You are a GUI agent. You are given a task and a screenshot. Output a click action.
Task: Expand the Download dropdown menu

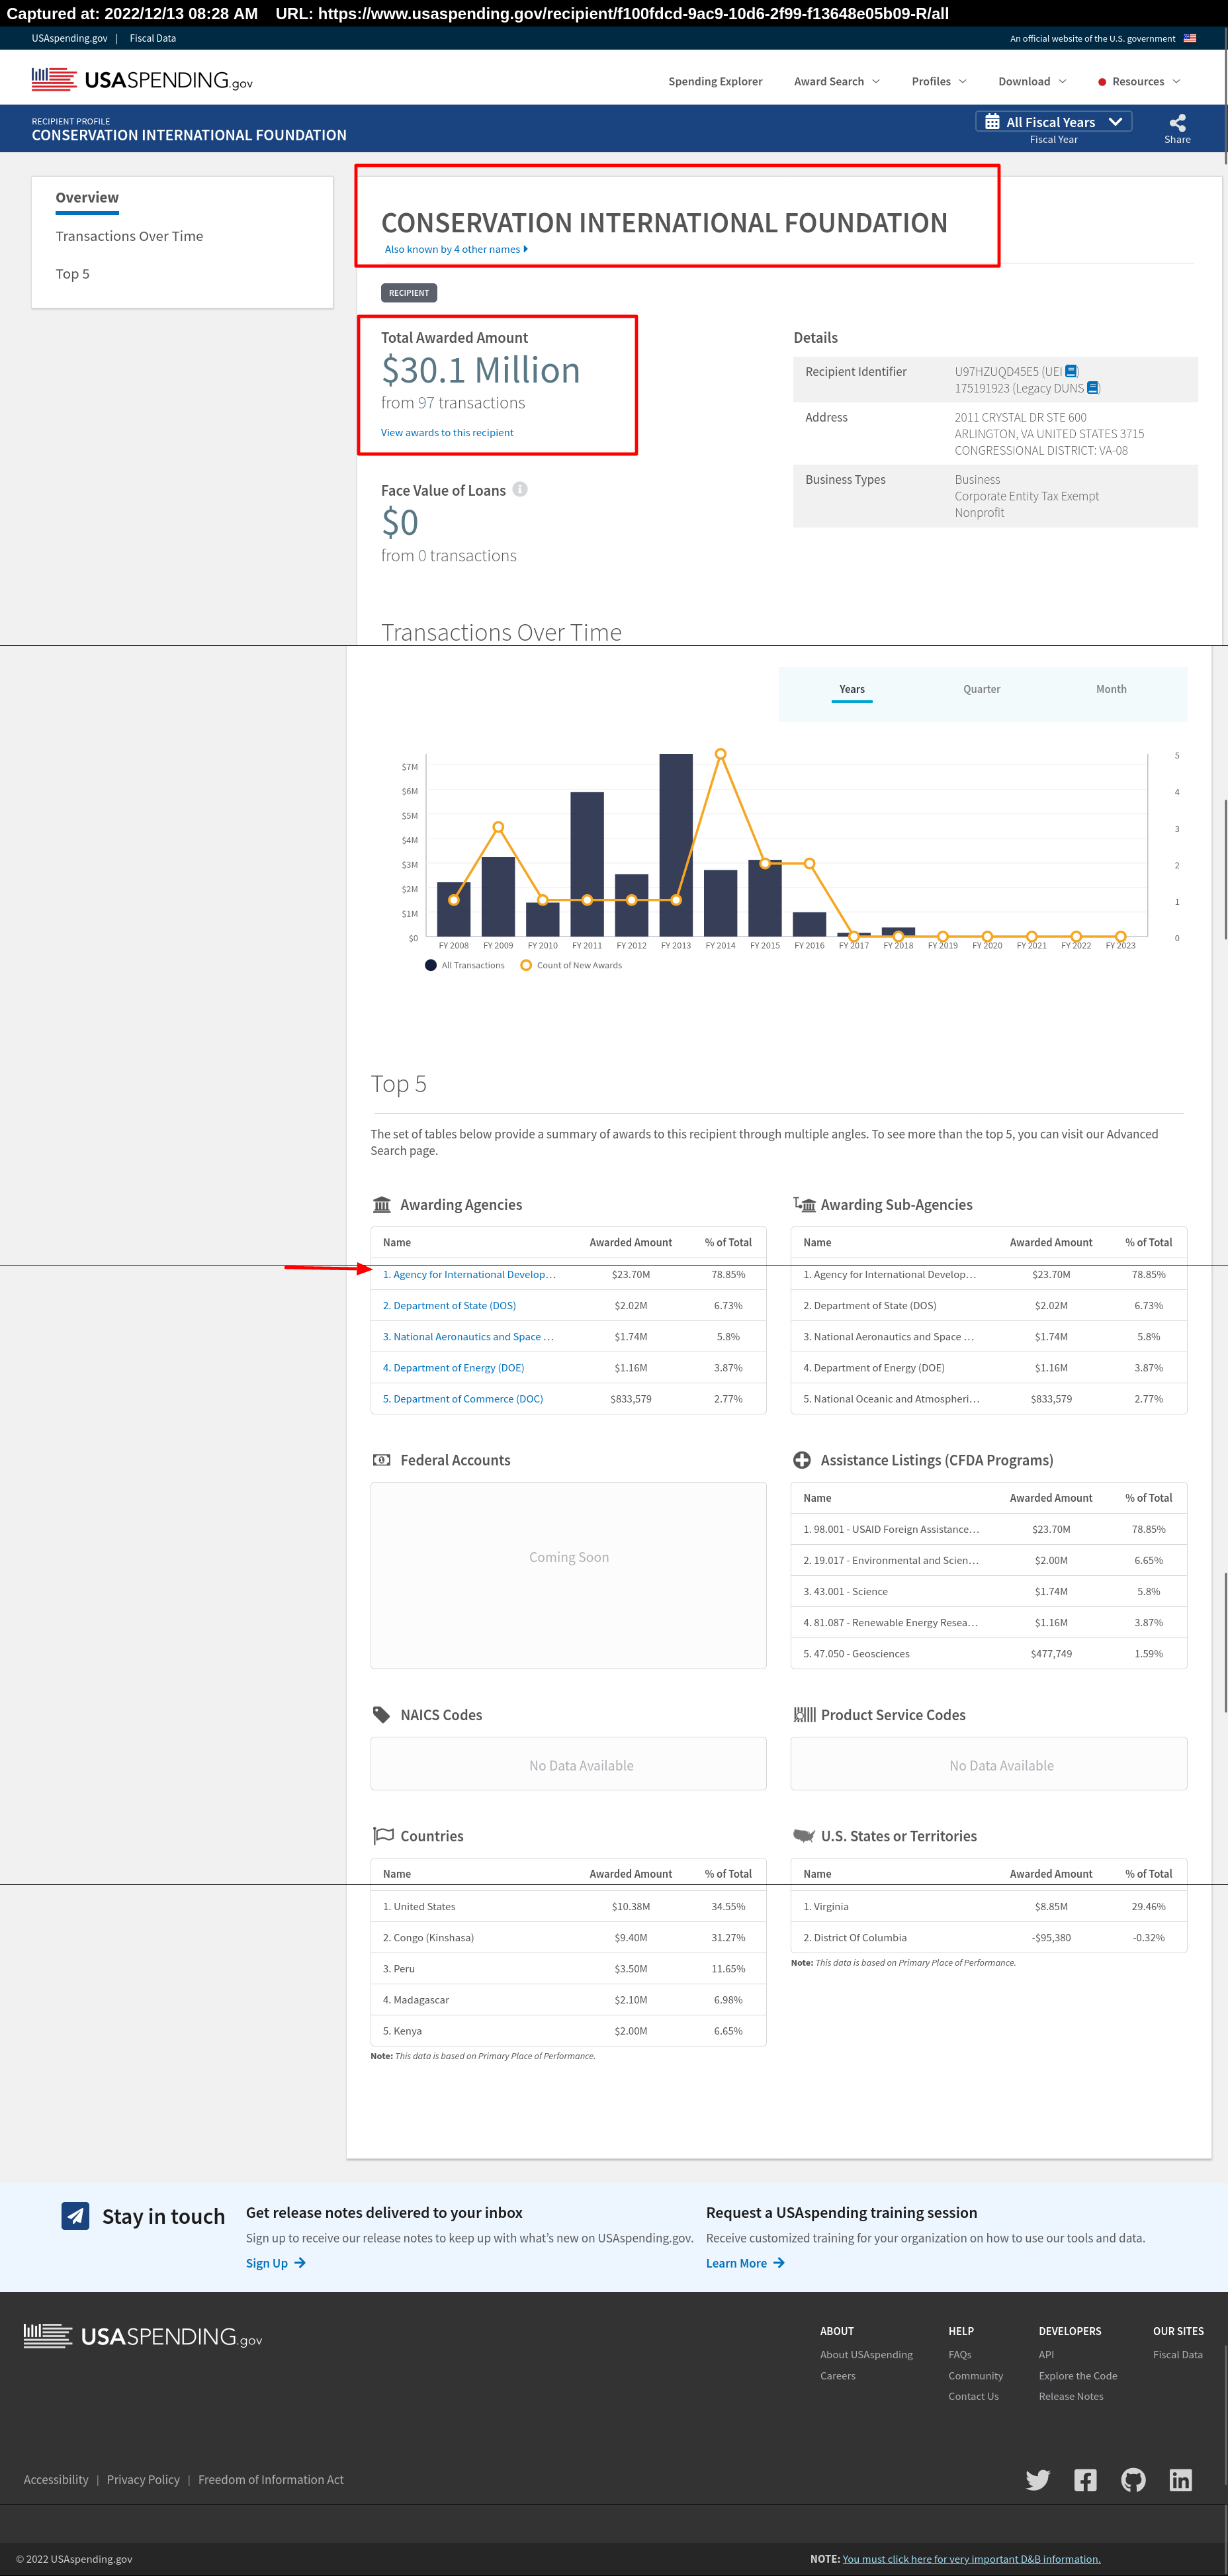click(x=1031, y=81)
